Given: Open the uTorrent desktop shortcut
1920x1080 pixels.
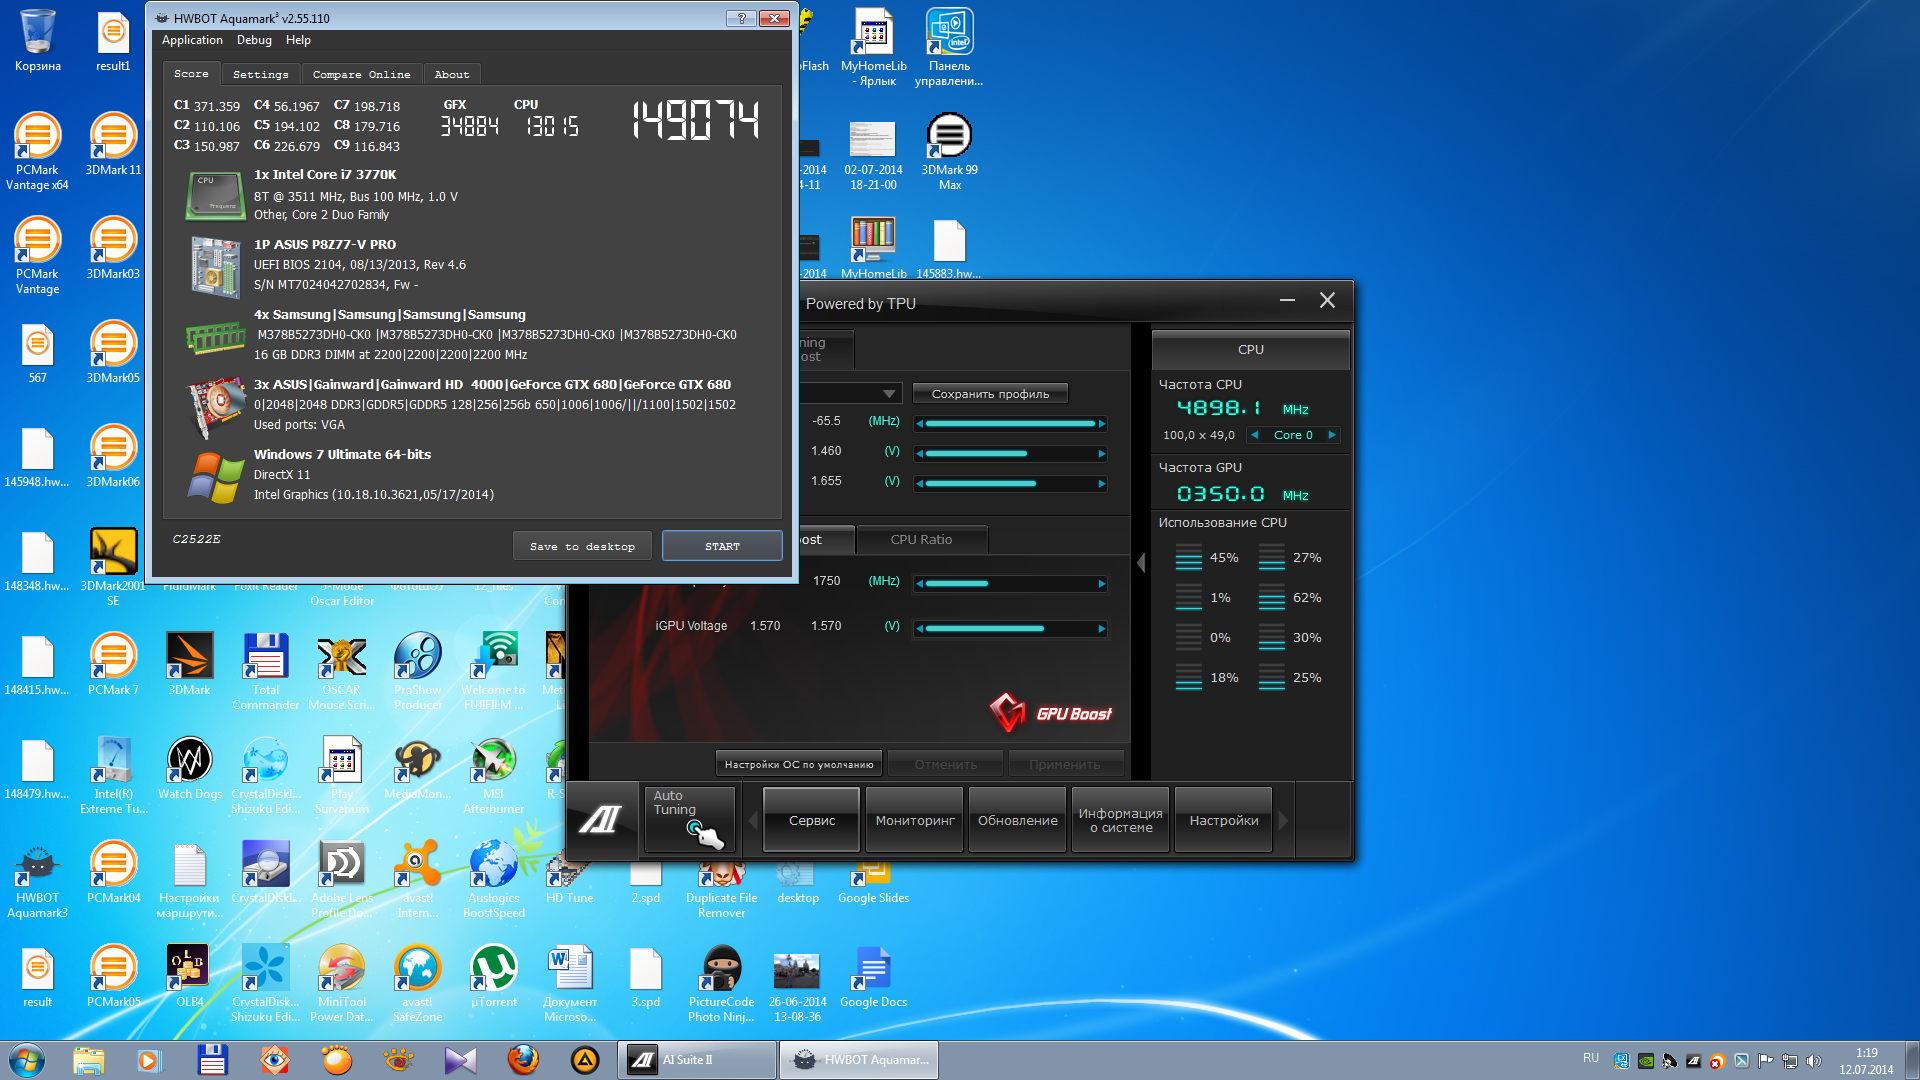Looking at the screenshot, I should coord(493,977).
